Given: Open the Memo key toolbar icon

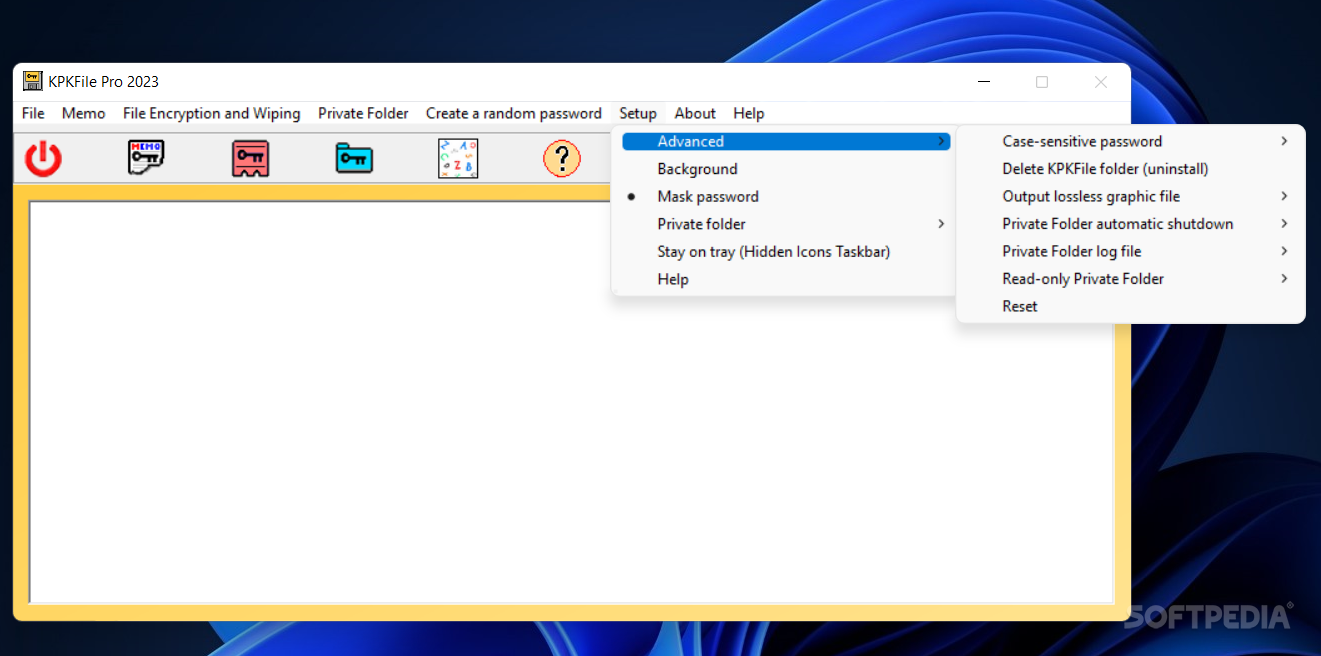Looking at the screenshot, I should 146,158.
